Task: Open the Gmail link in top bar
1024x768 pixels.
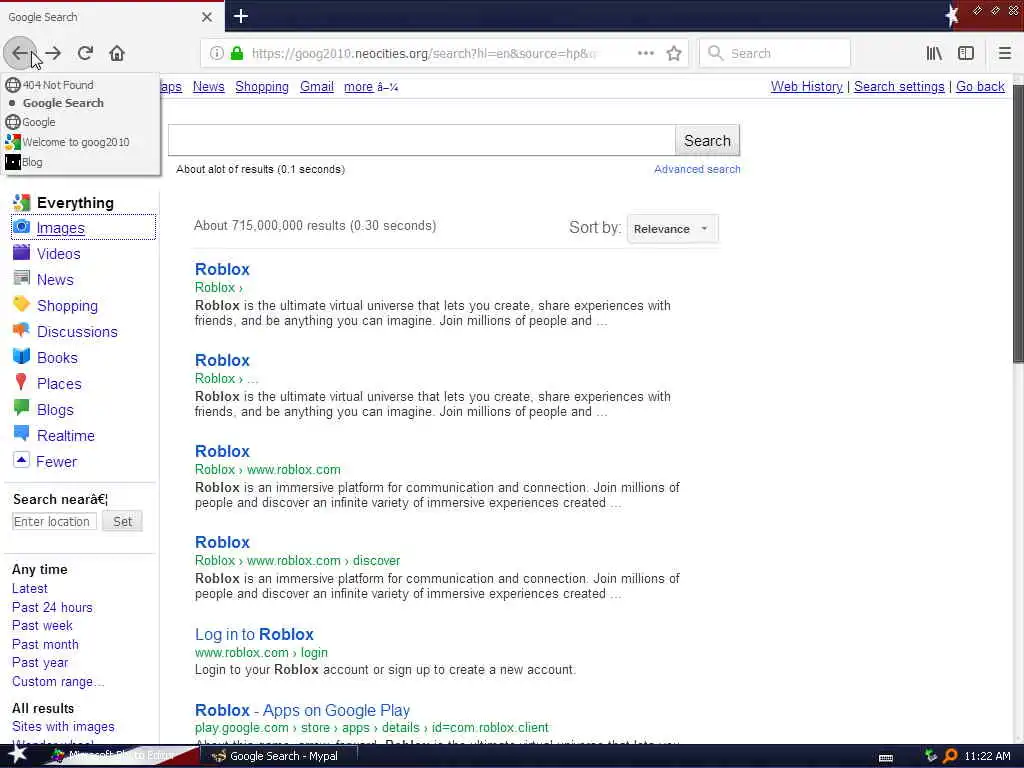Action: coord(317,87)
